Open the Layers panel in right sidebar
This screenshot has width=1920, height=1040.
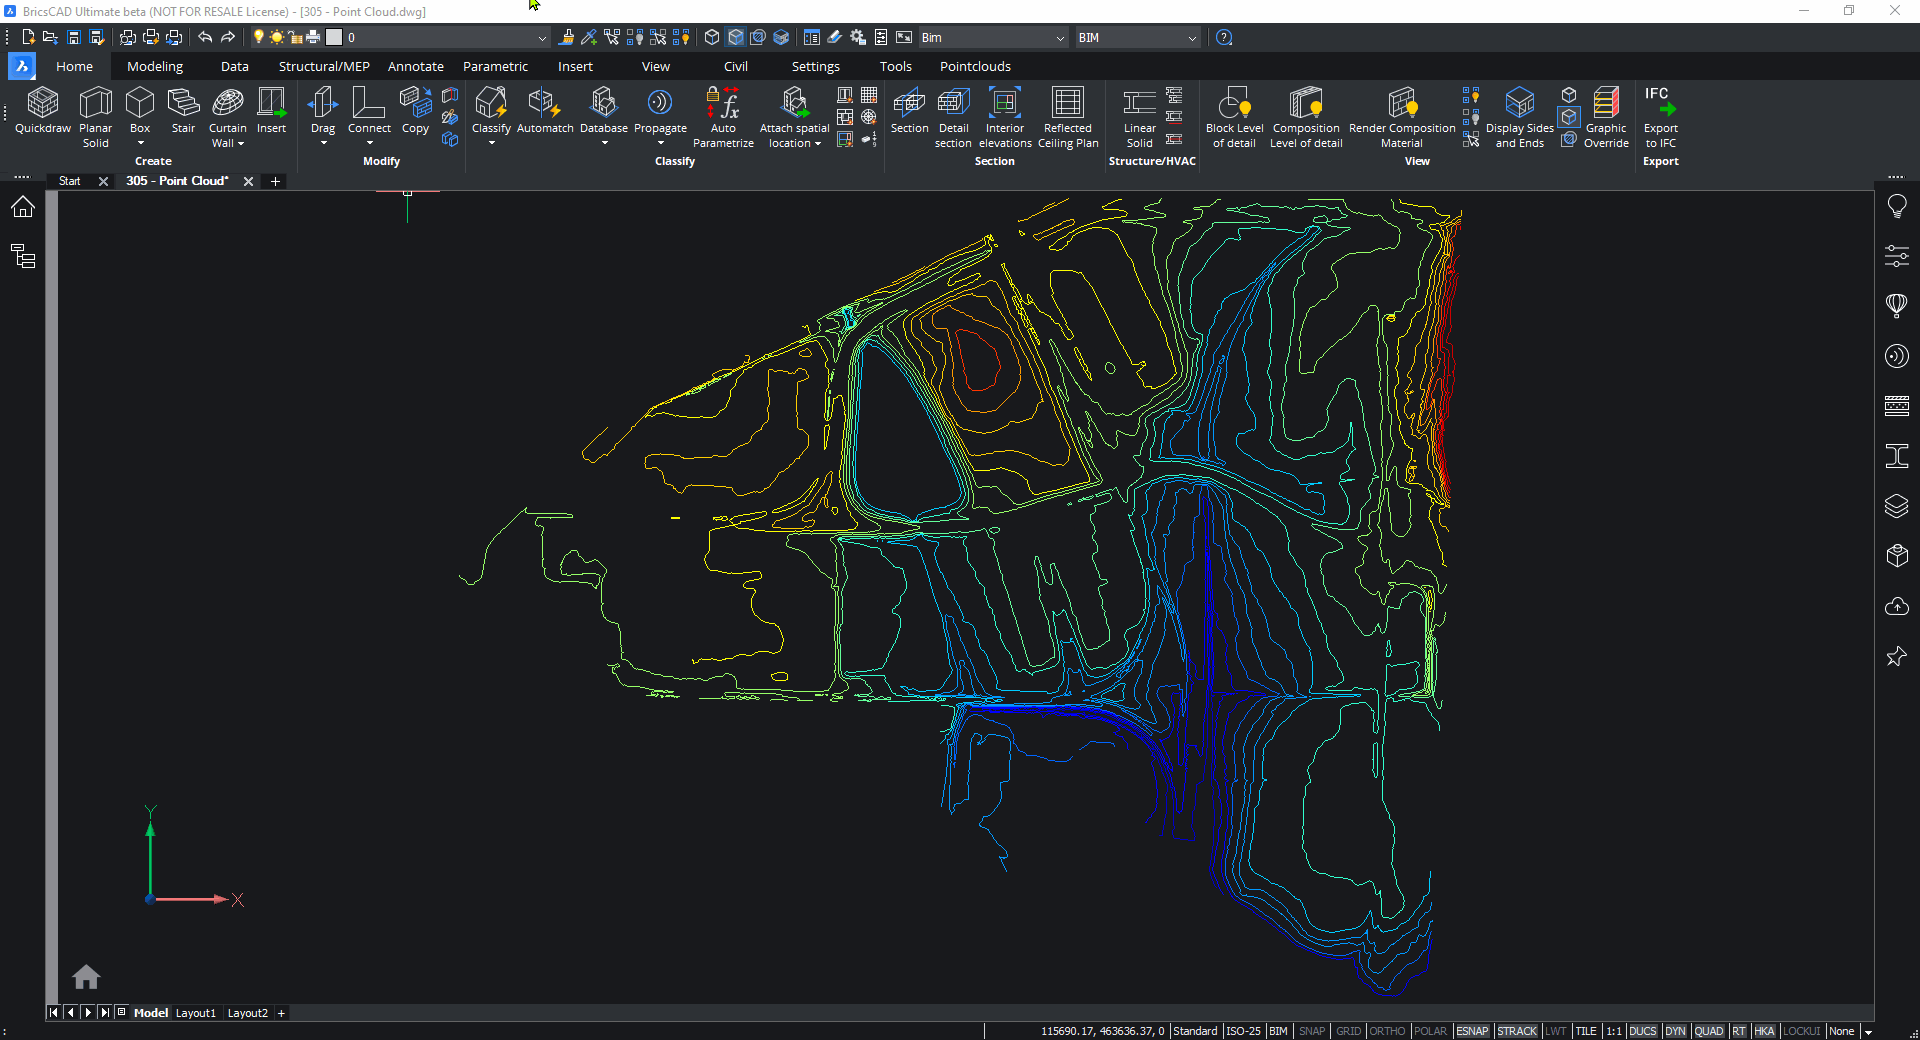click(x=1896, y=506)
